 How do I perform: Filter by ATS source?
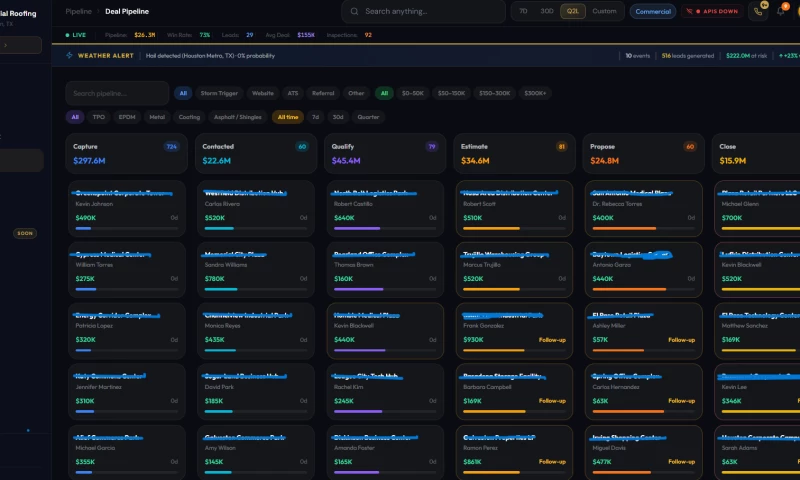click(x=292, y=93)
